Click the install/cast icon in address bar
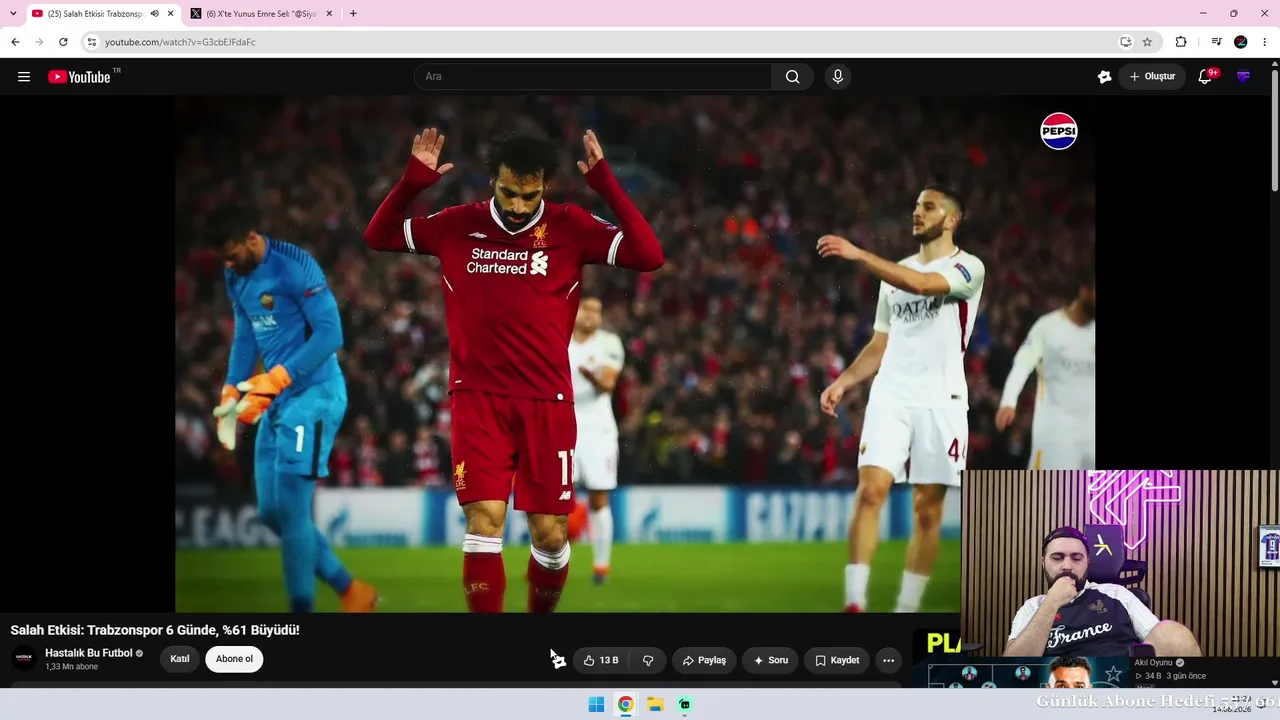Screen dimensions: 1280x720 [x=1125, y=42]
